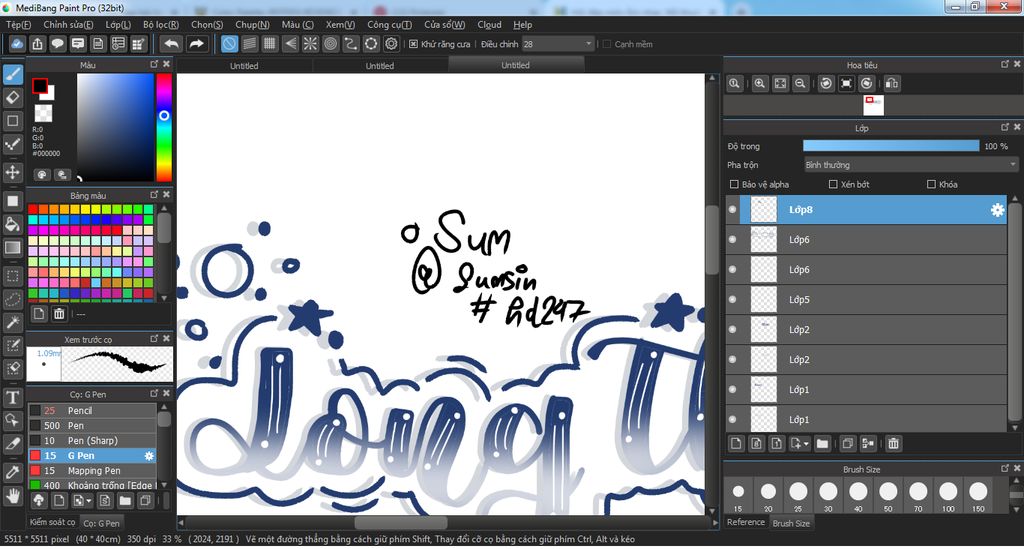Enable Xén bớt clipping checkbox

(x=833, y=185)
